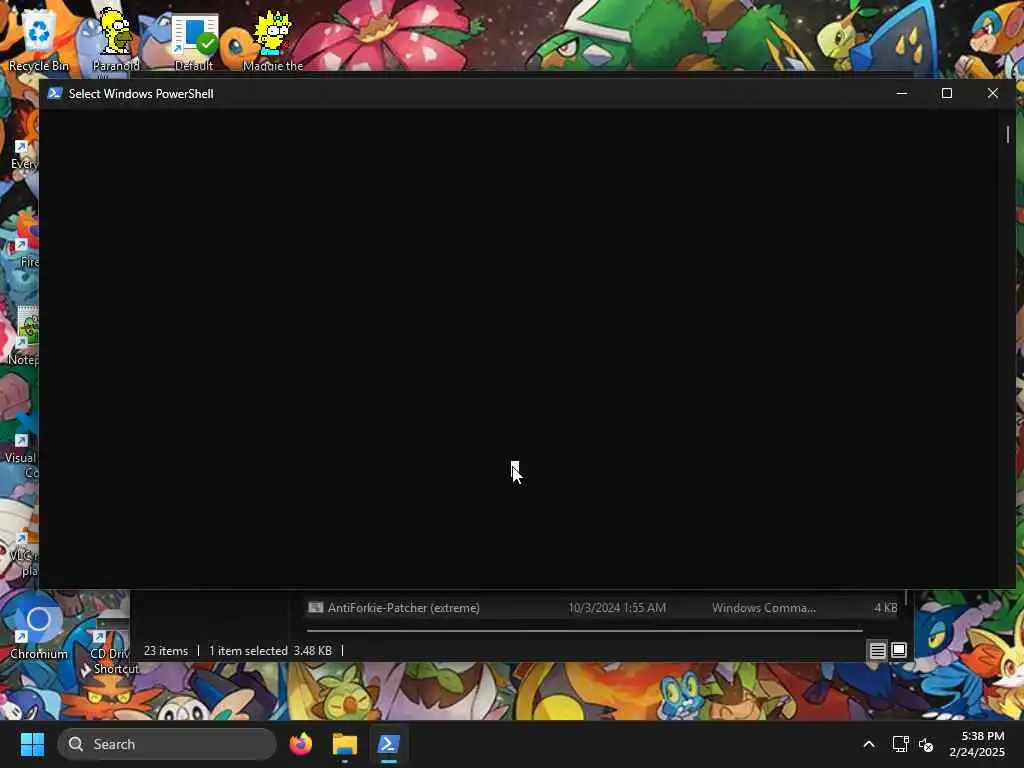Open the Default desktop shortcut

click(194, 42)
